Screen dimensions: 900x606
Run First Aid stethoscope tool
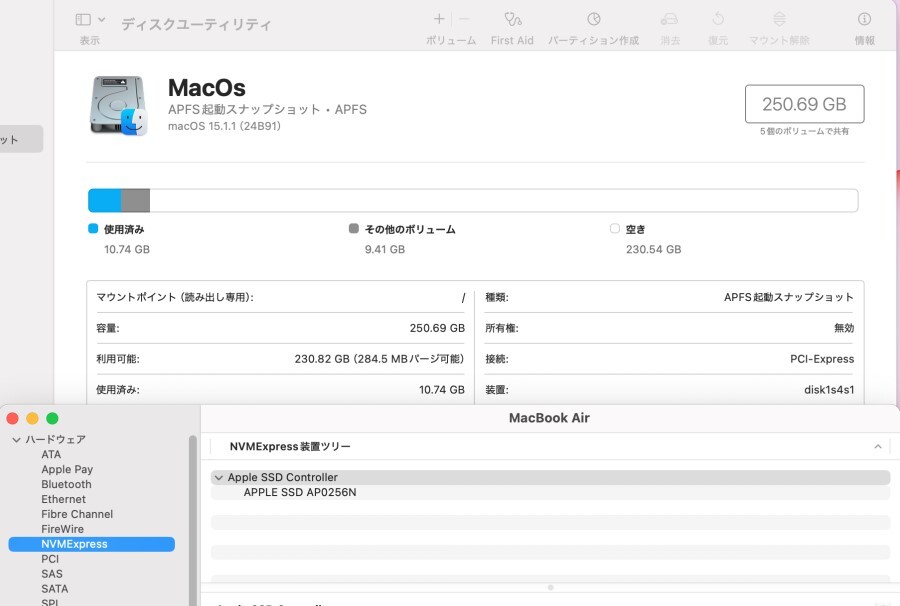pos(513,20)
